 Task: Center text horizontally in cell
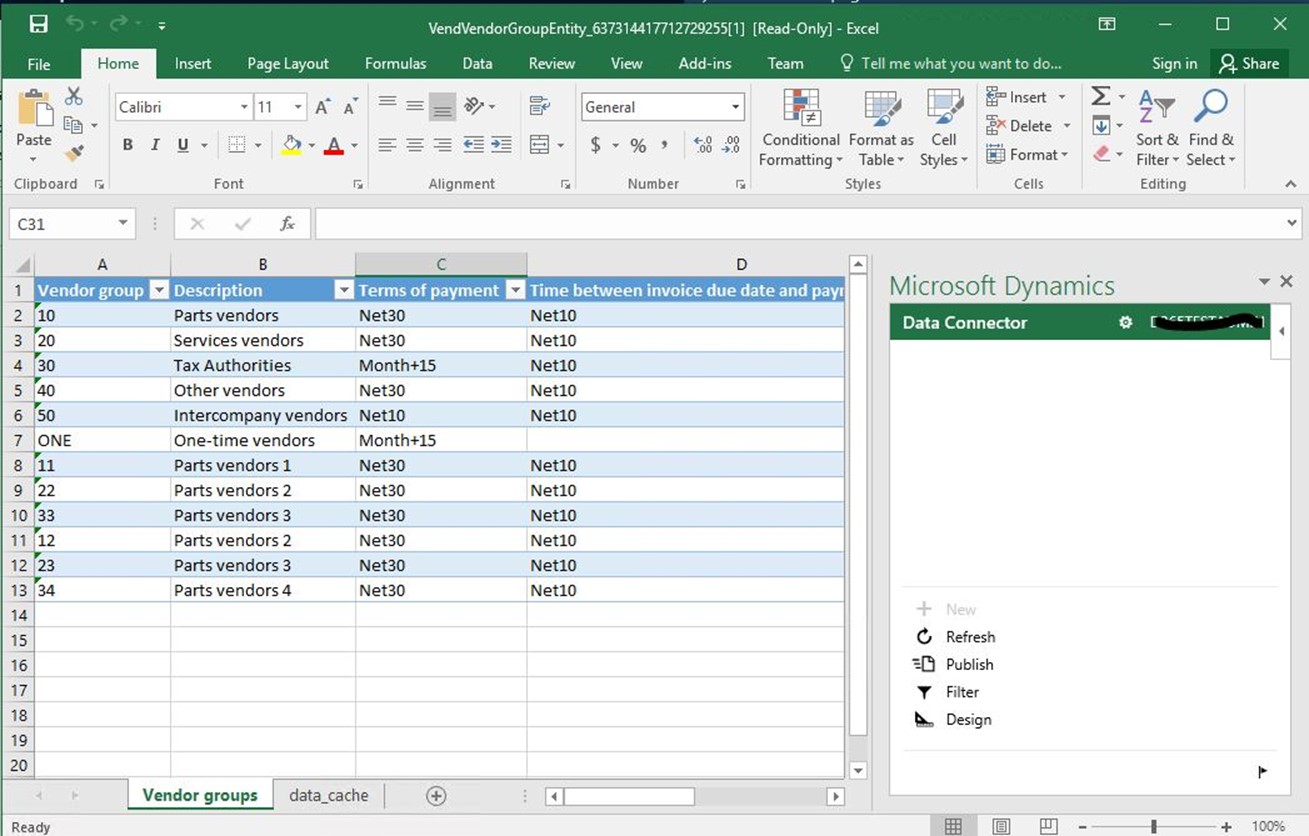point(415,145)
